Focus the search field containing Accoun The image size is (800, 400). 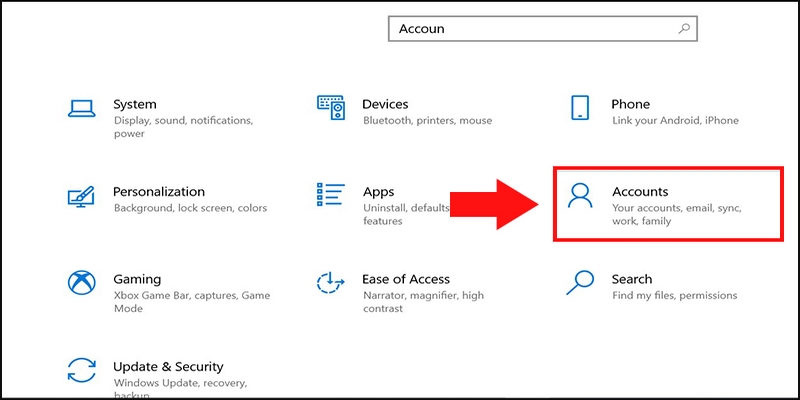point(542,29)
